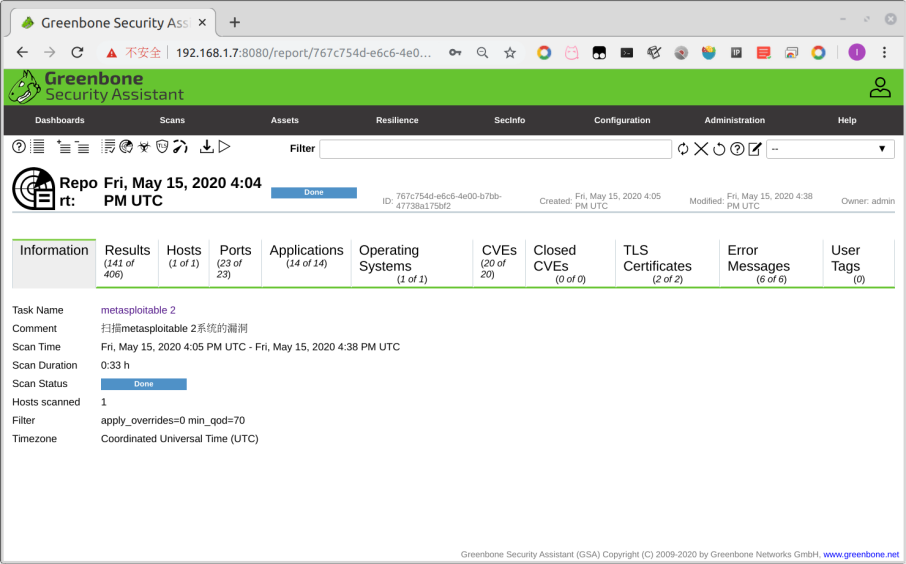Click the update filter refresh icon
The height and width of the screenshot is (564, 906).
(x=683, y=149)
